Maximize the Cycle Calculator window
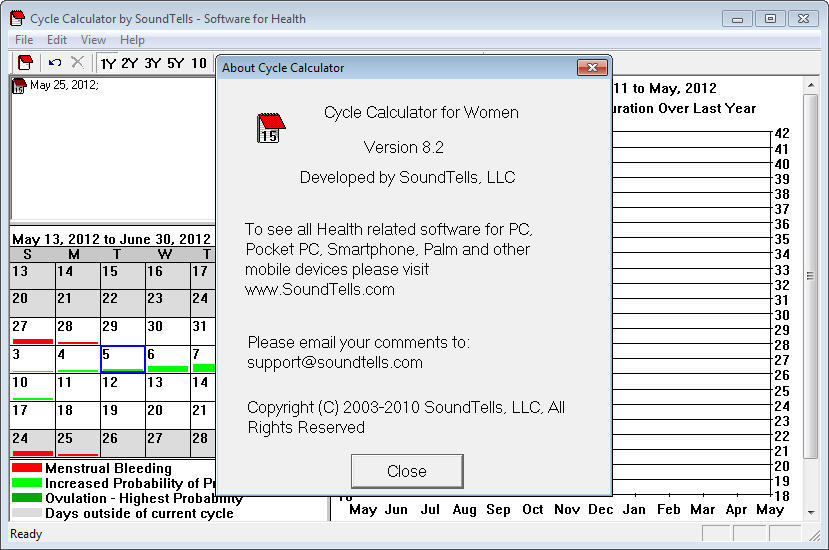 pos(770,19)
